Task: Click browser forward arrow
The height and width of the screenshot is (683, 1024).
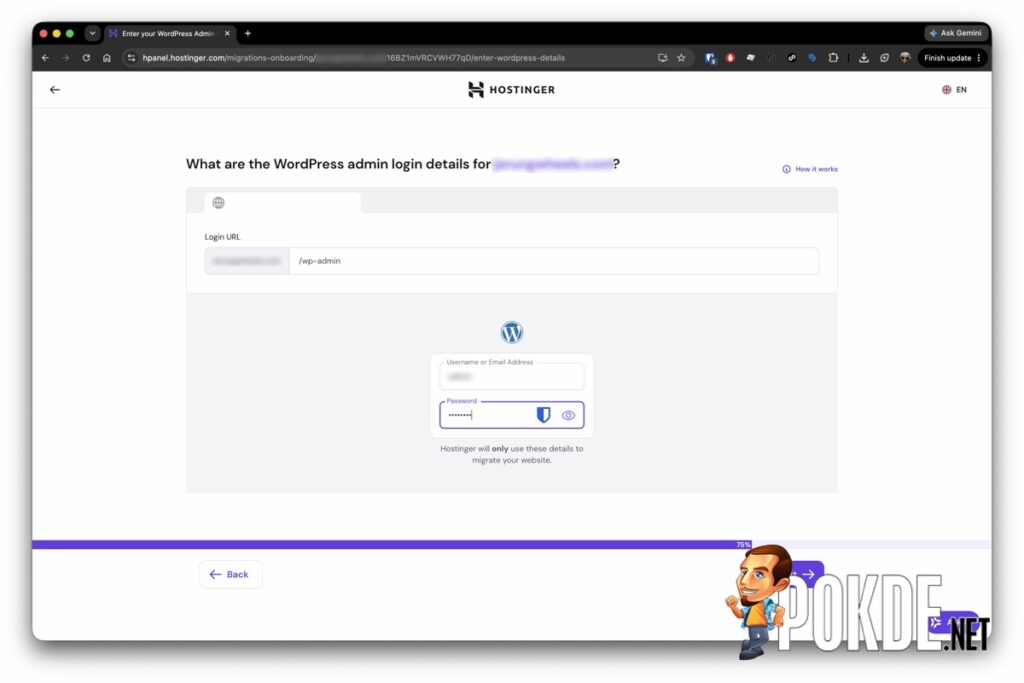Action: tap(65, 57)
